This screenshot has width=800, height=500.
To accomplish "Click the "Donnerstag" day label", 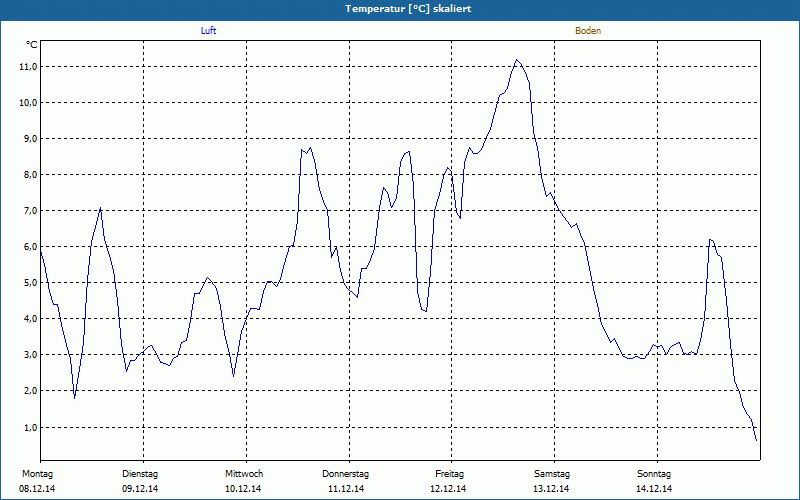I will pyautogui.click(x=345, y=474).
